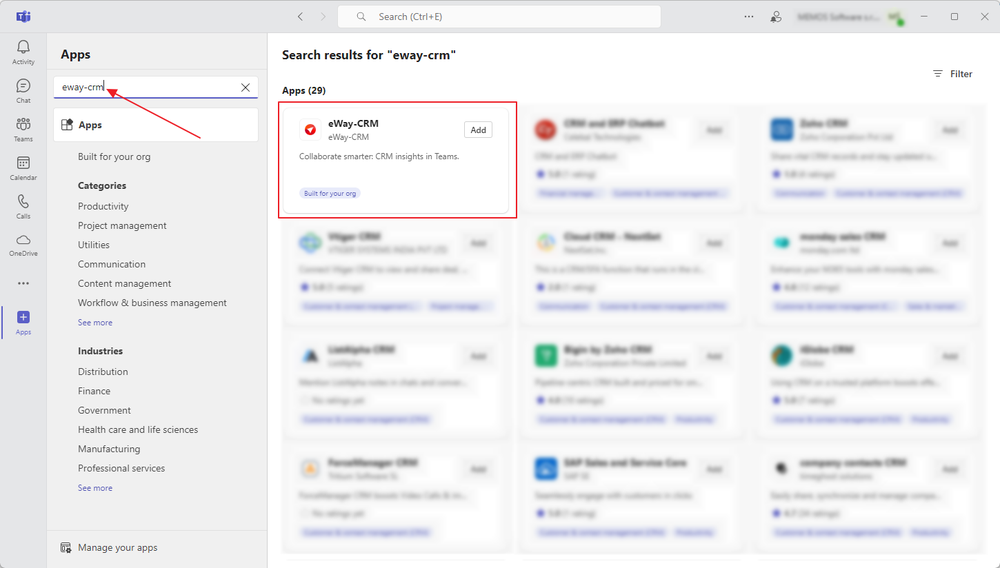Image resolution: width=1000 pixels, height=568 pixels.
Task: Open the Filter options
Action: point(952,74)
